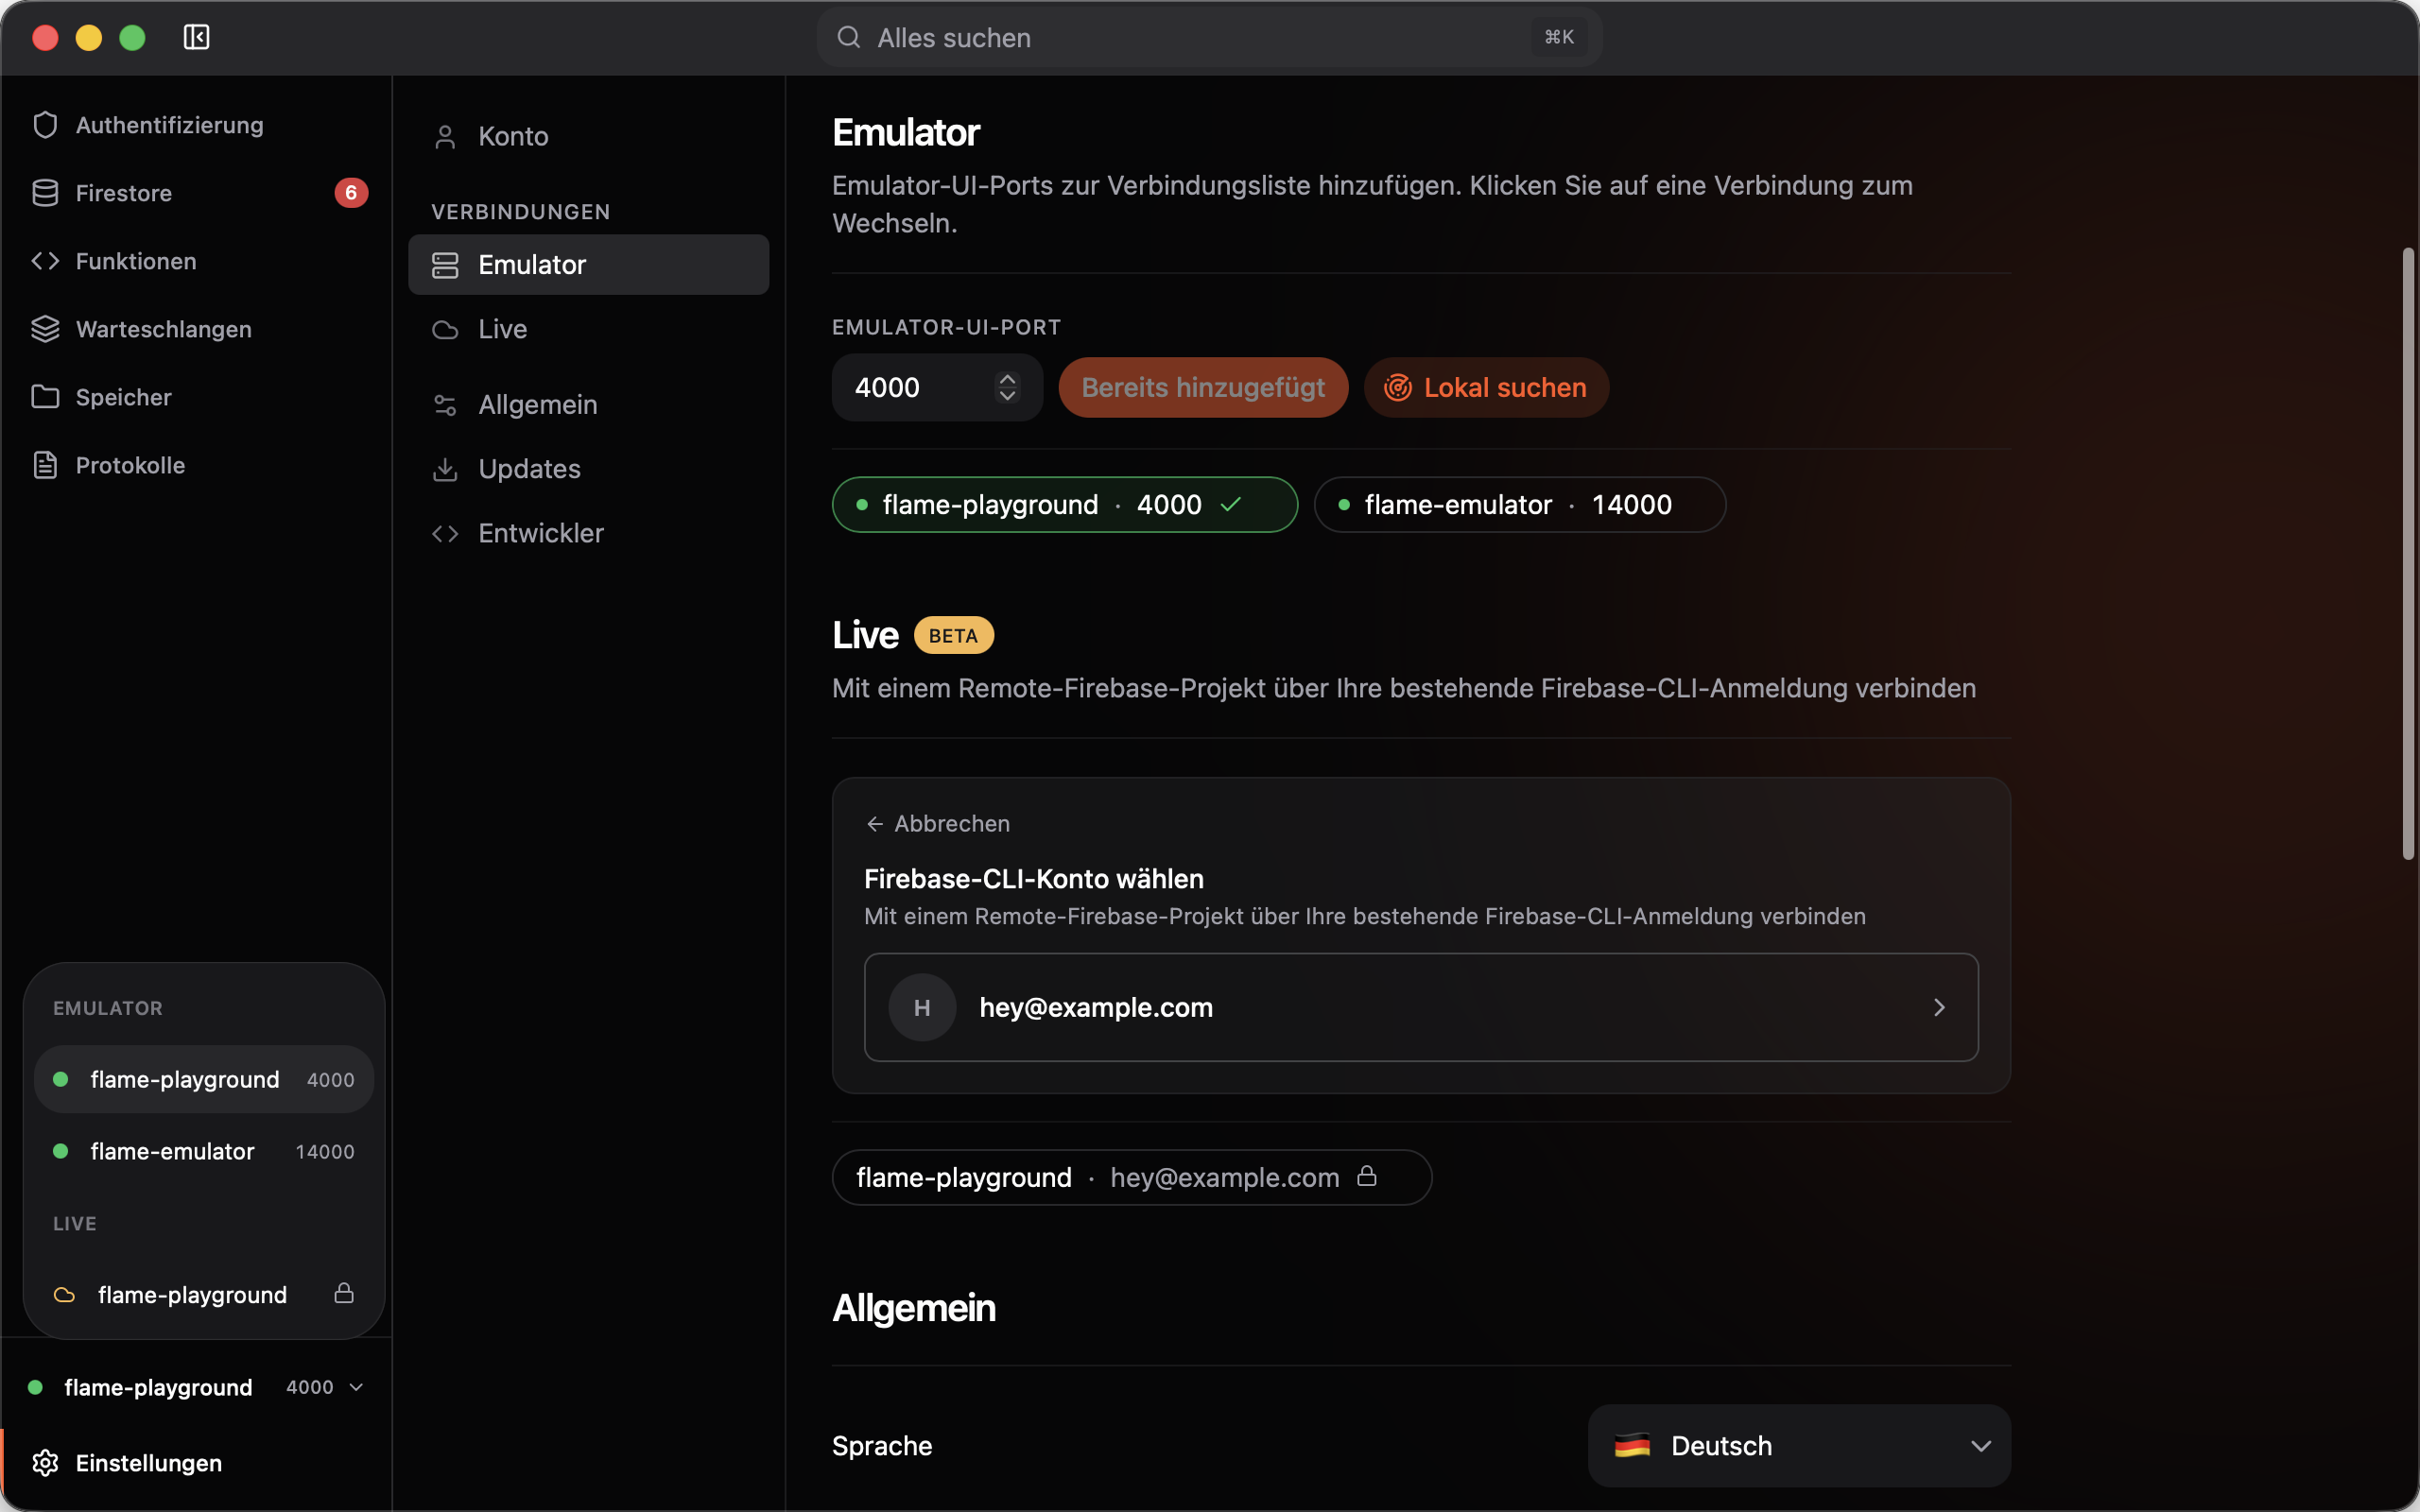The height and width of the screenshot is (1512, 2420).
Task: Click the Authentifizierung shield icon
Action: [45, 125]
